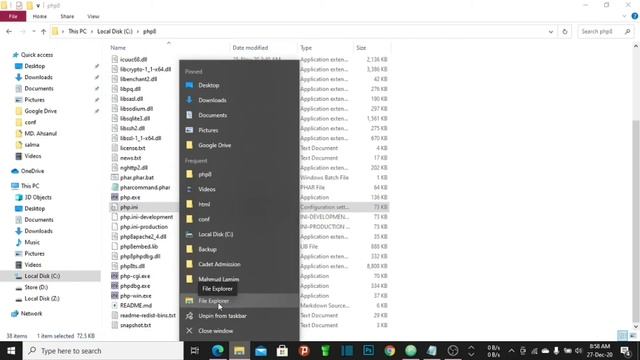Click the Type here to search box
The height and width of the screenshot is (360, 640).
[x=103, y=351]
